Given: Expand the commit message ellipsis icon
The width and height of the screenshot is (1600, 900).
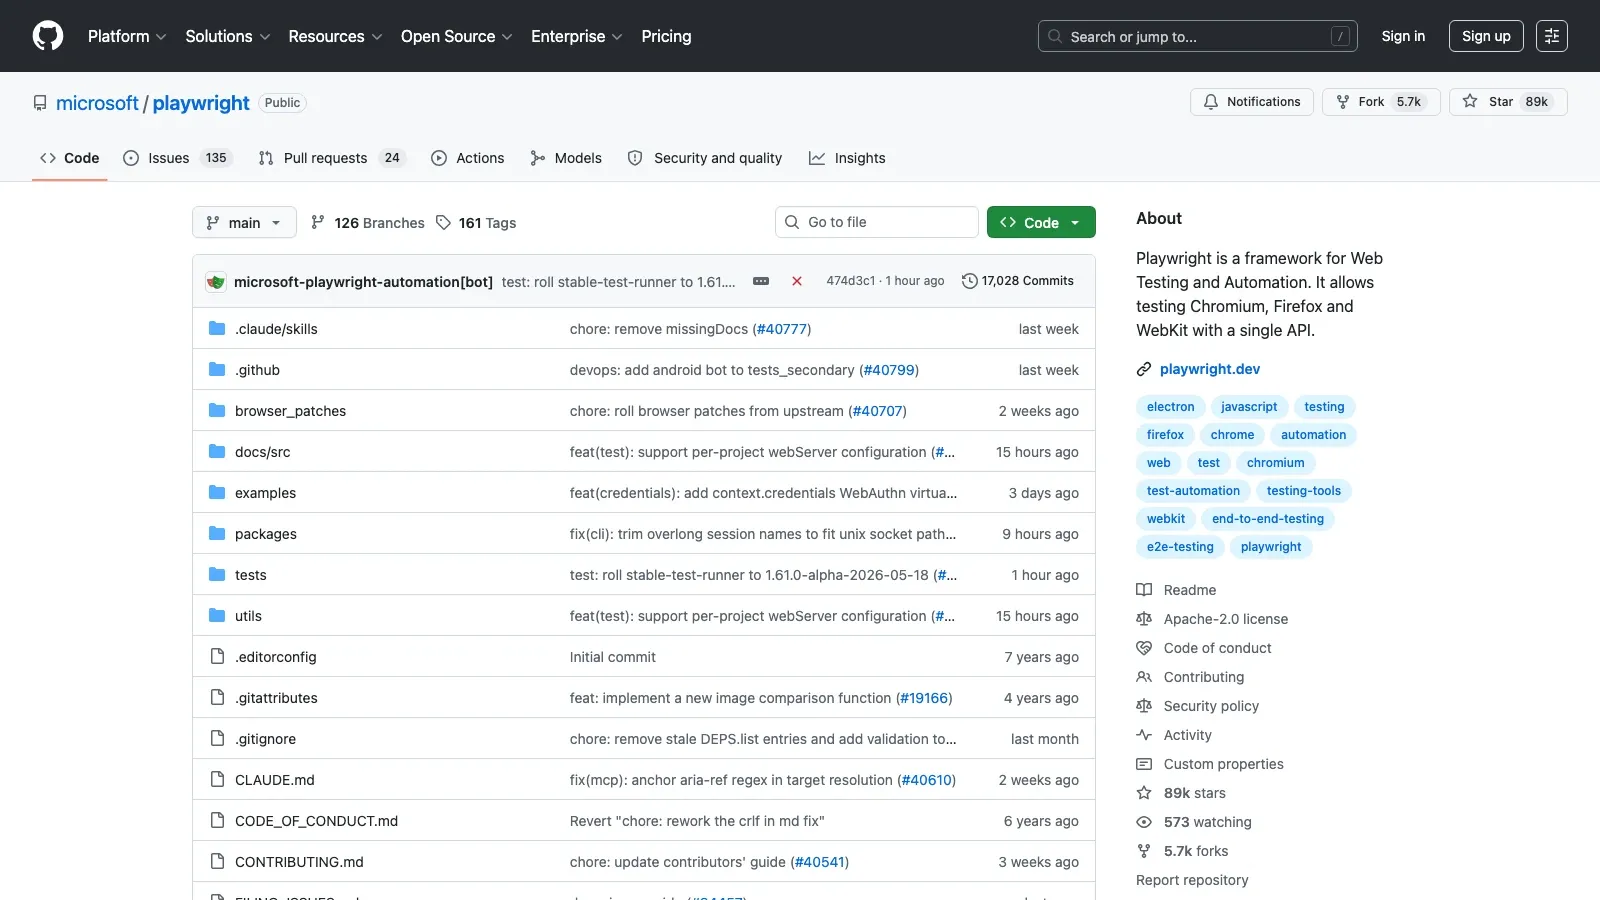Looking at the screenshot, I should pyautogui.click(x=761, y=281).
